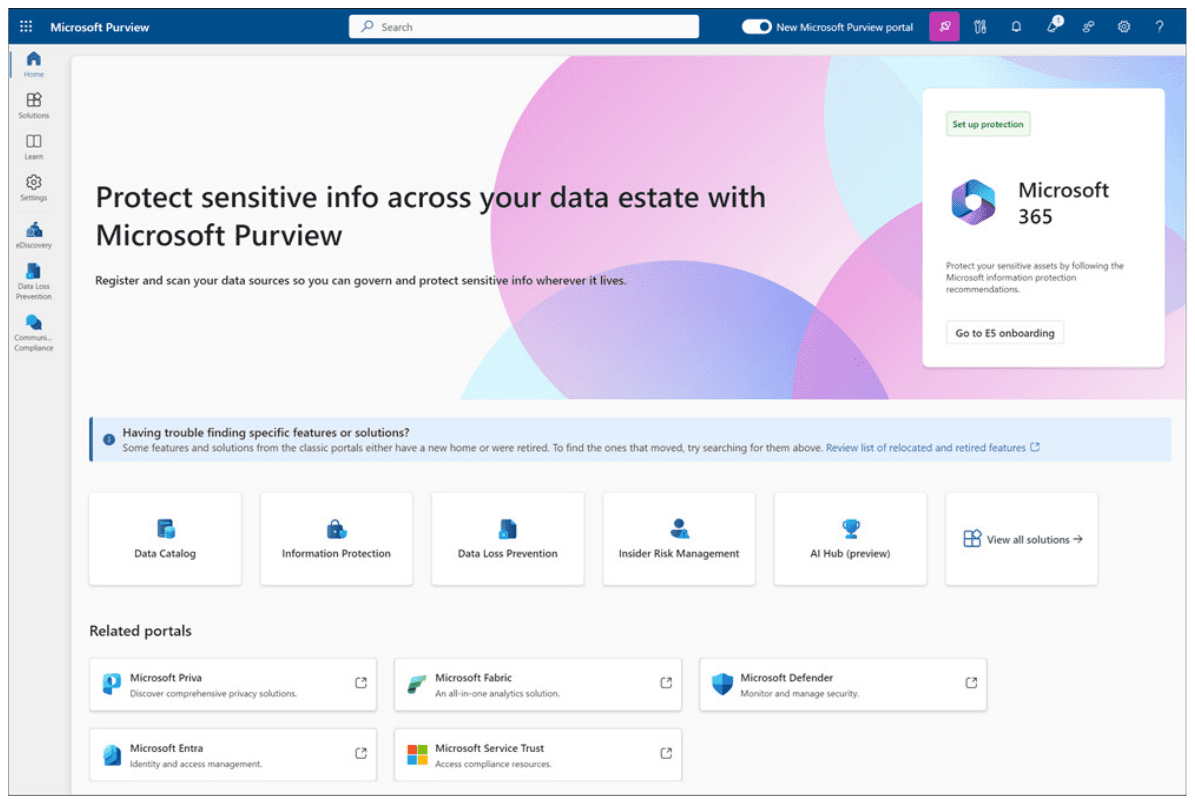Image resolution: width=1195 pixels, height=804 pixels.
Task: Click external link icon on Microsoft Entra
Action: coord(361,753)
